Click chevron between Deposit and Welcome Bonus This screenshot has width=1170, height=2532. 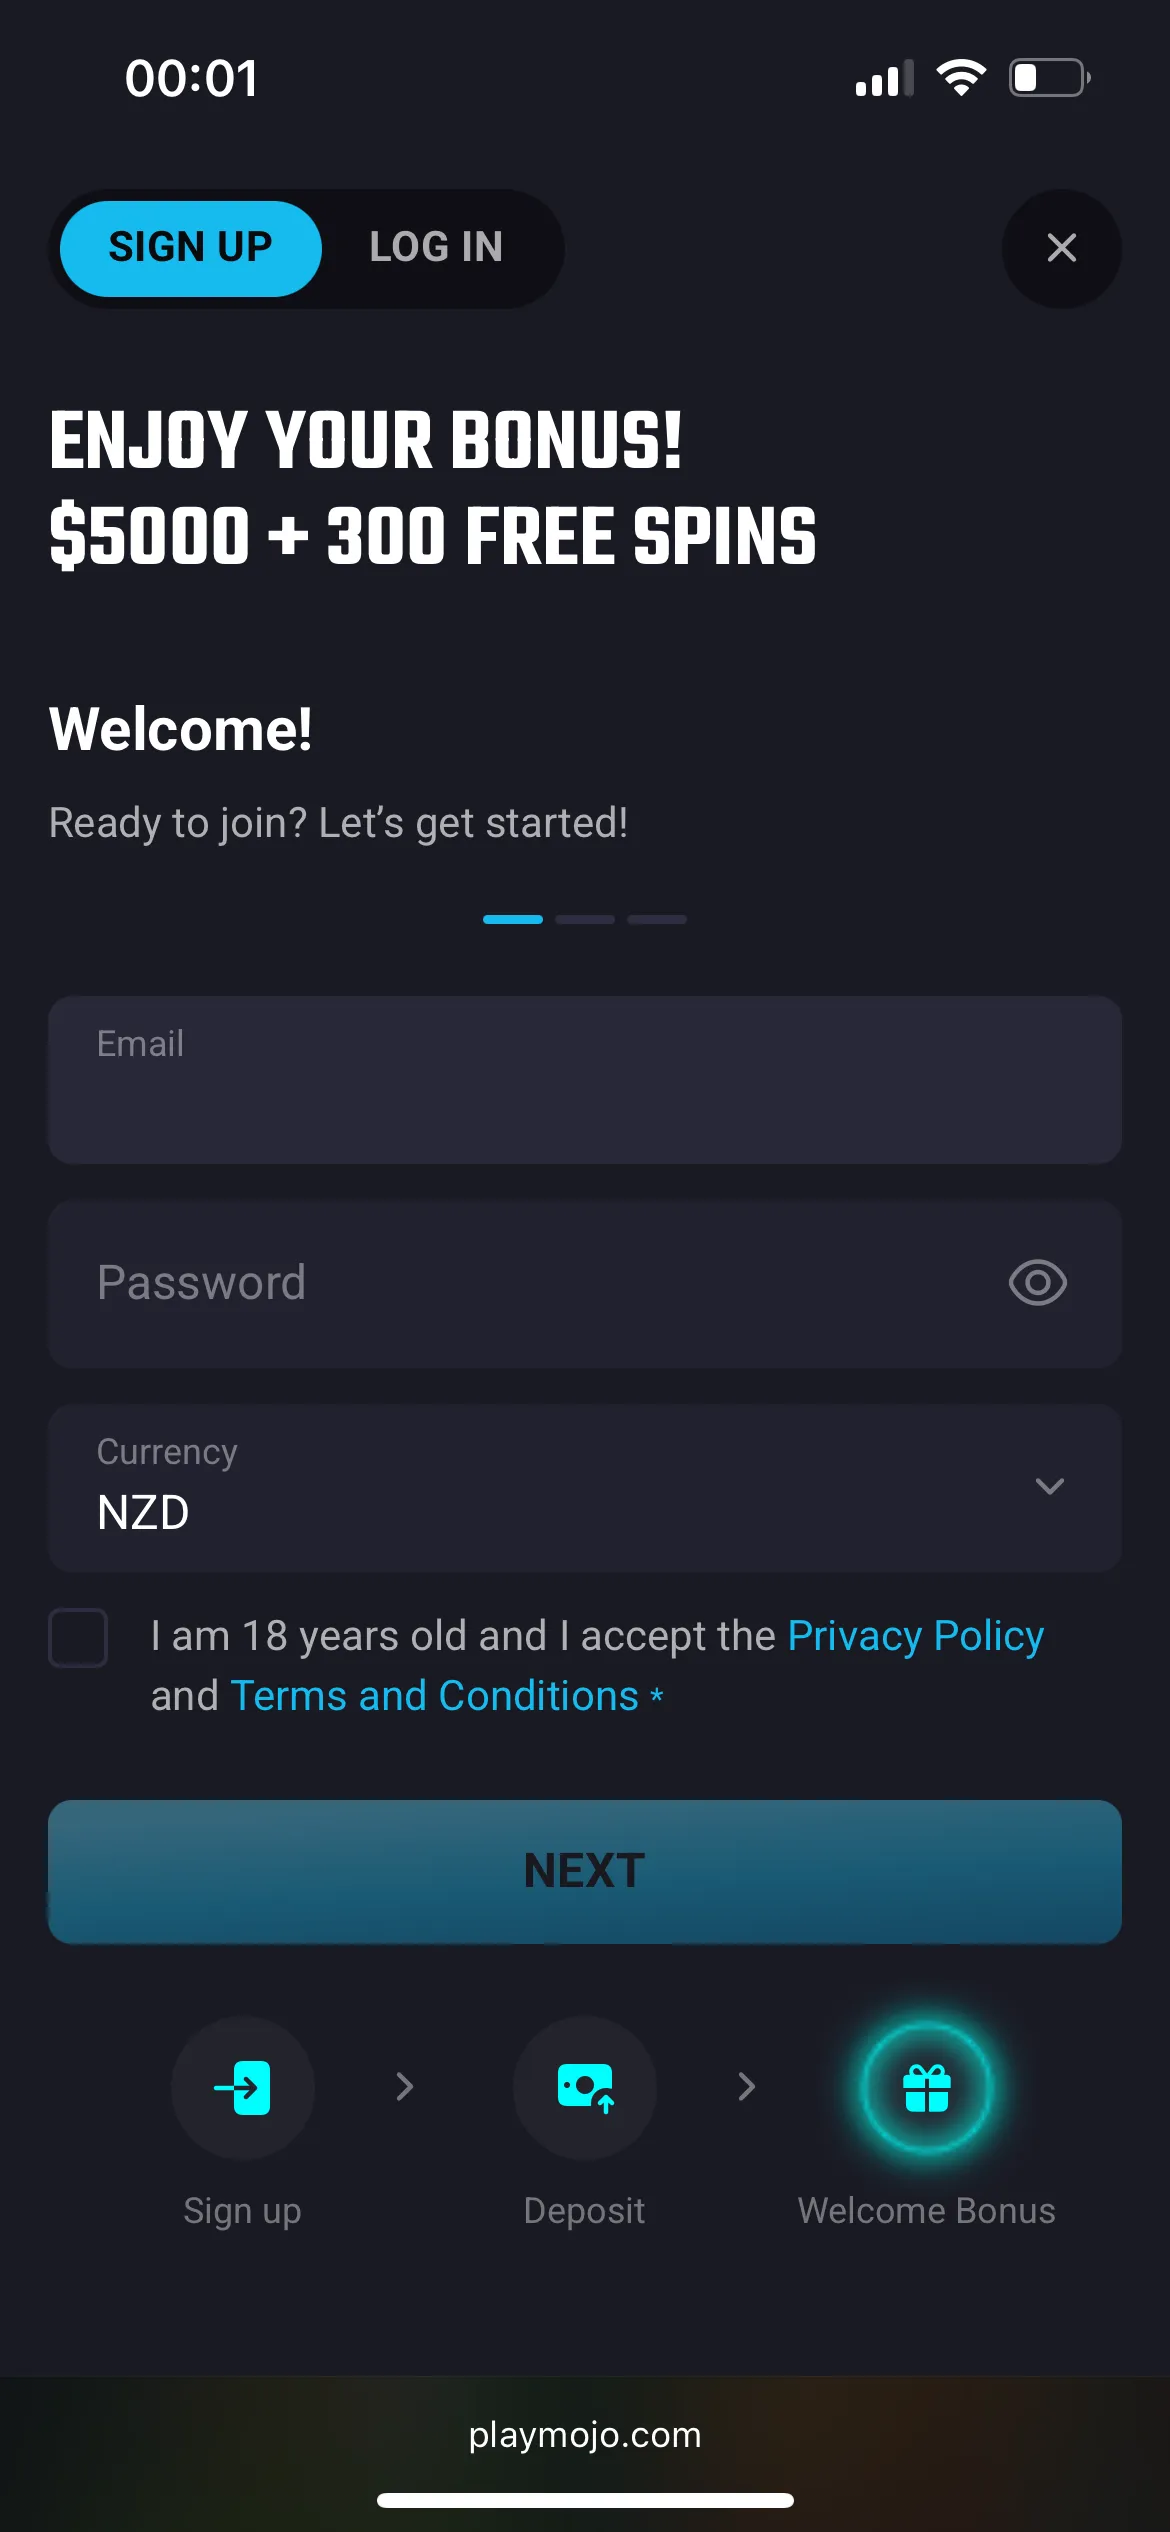747,2087
